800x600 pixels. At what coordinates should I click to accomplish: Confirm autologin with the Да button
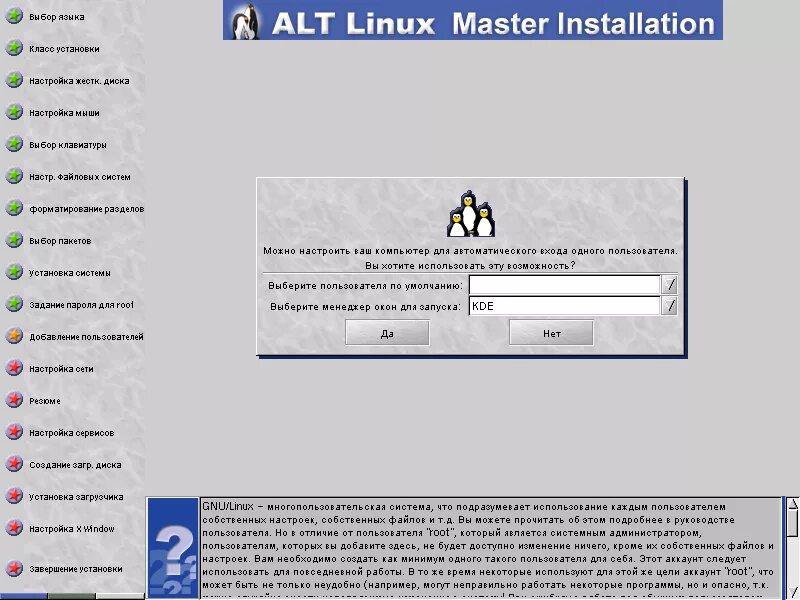[x=387, y=333]
